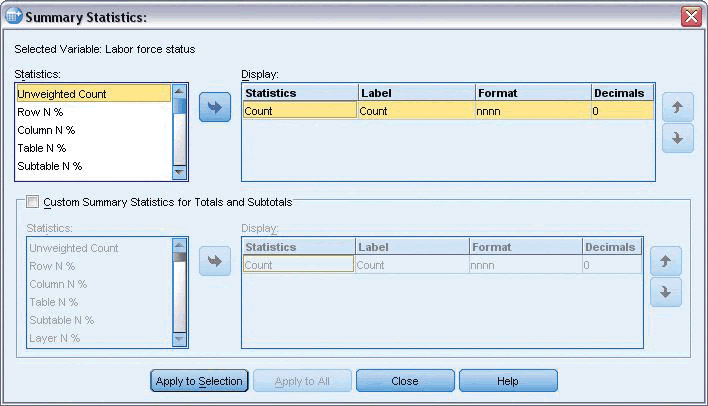Click the disabled arrow in Custom Summary section
Screen dimensions: 708x406
(213, 262)
